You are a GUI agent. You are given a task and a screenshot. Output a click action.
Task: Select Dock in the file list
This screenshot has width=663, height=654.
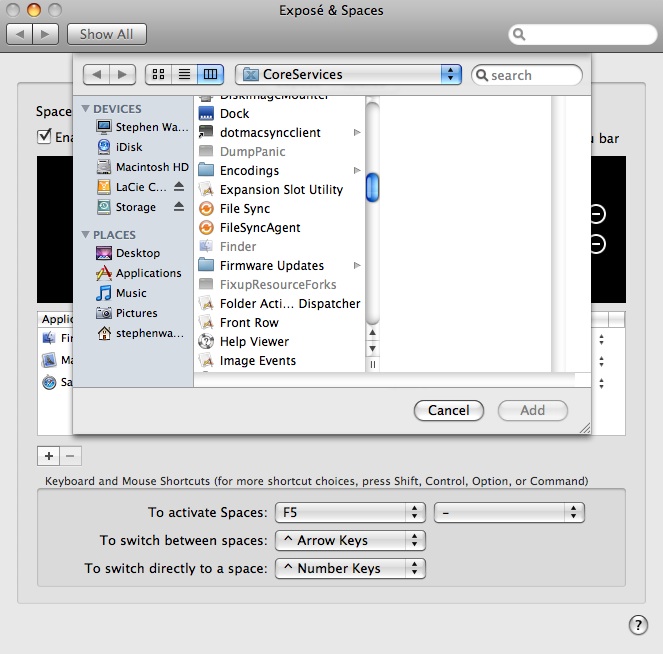click(x=280, y=113)
